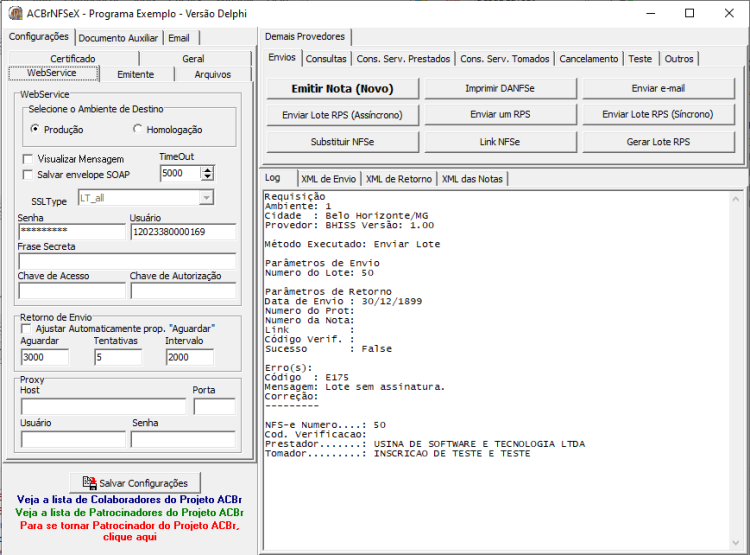Click the Proxy Host input field
This screenshot has width=750, height=555.
point(103,407)
